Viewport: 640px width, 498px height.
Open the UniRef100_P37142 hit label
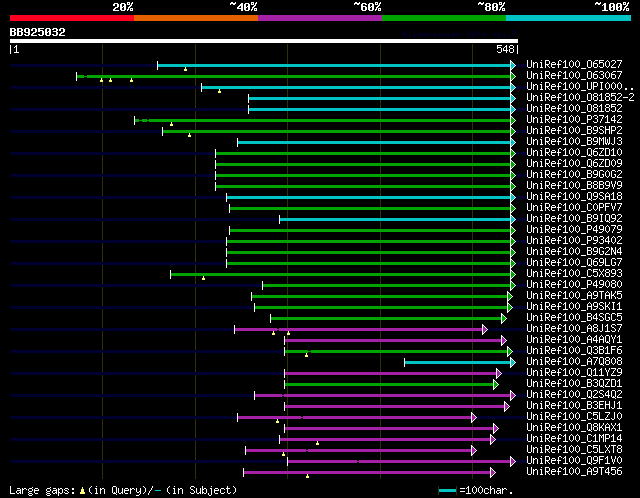coord(574,119)
